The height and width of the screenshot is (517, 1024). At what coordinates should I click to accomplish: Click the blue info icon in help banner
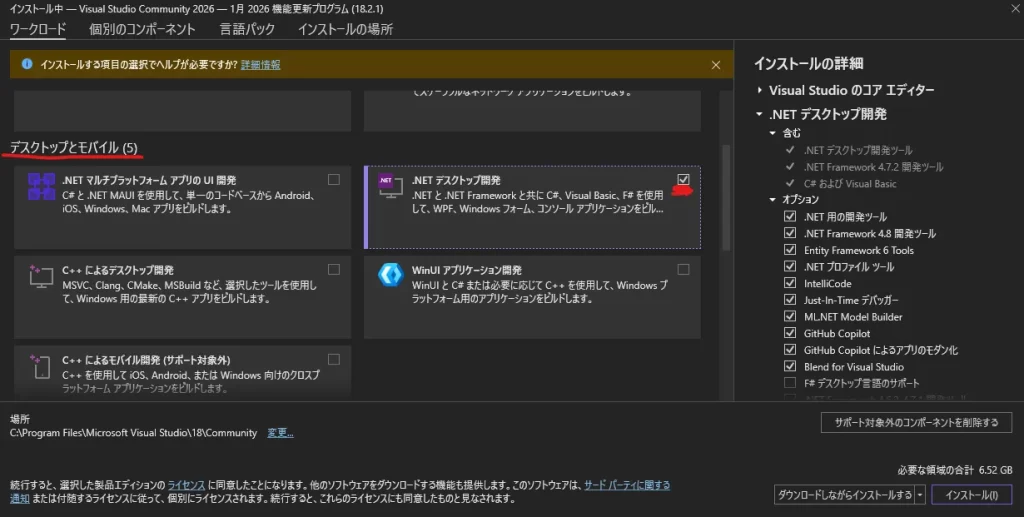(x=27, y=64)
